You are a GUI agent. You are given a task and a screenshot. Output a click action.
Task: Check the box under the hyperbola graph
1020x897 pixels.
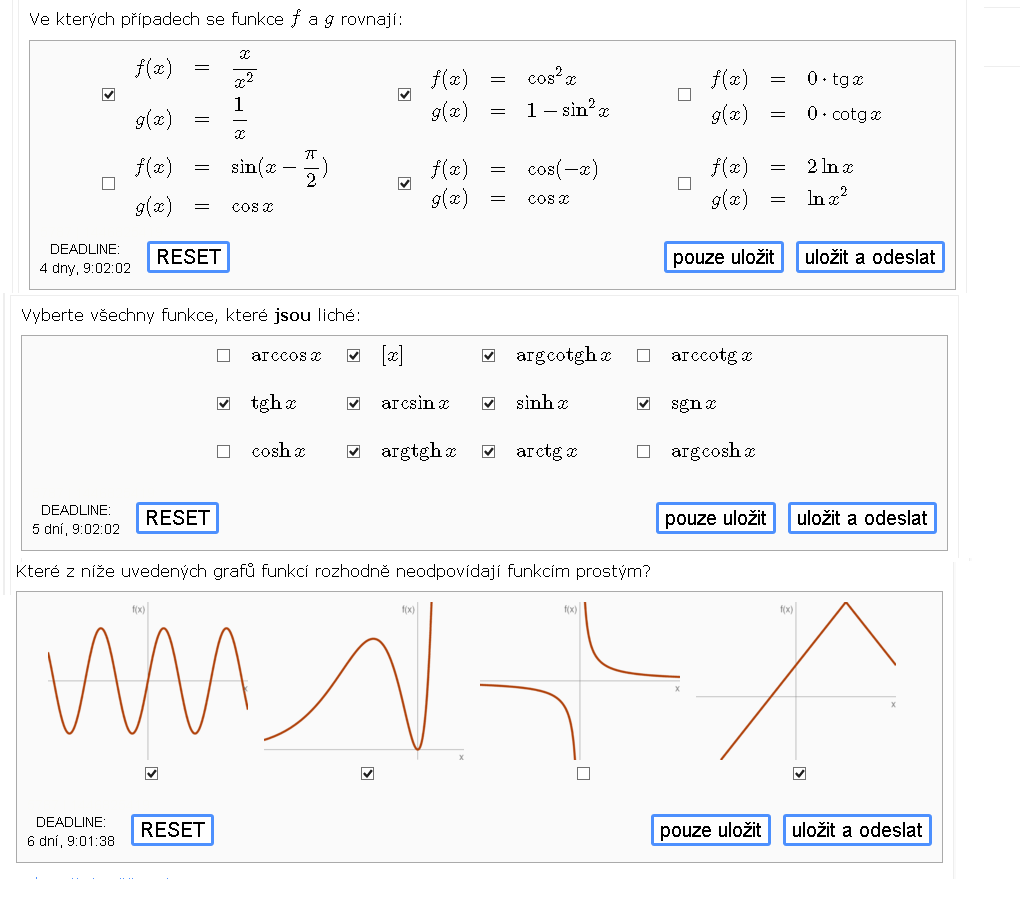pos(584,773)
